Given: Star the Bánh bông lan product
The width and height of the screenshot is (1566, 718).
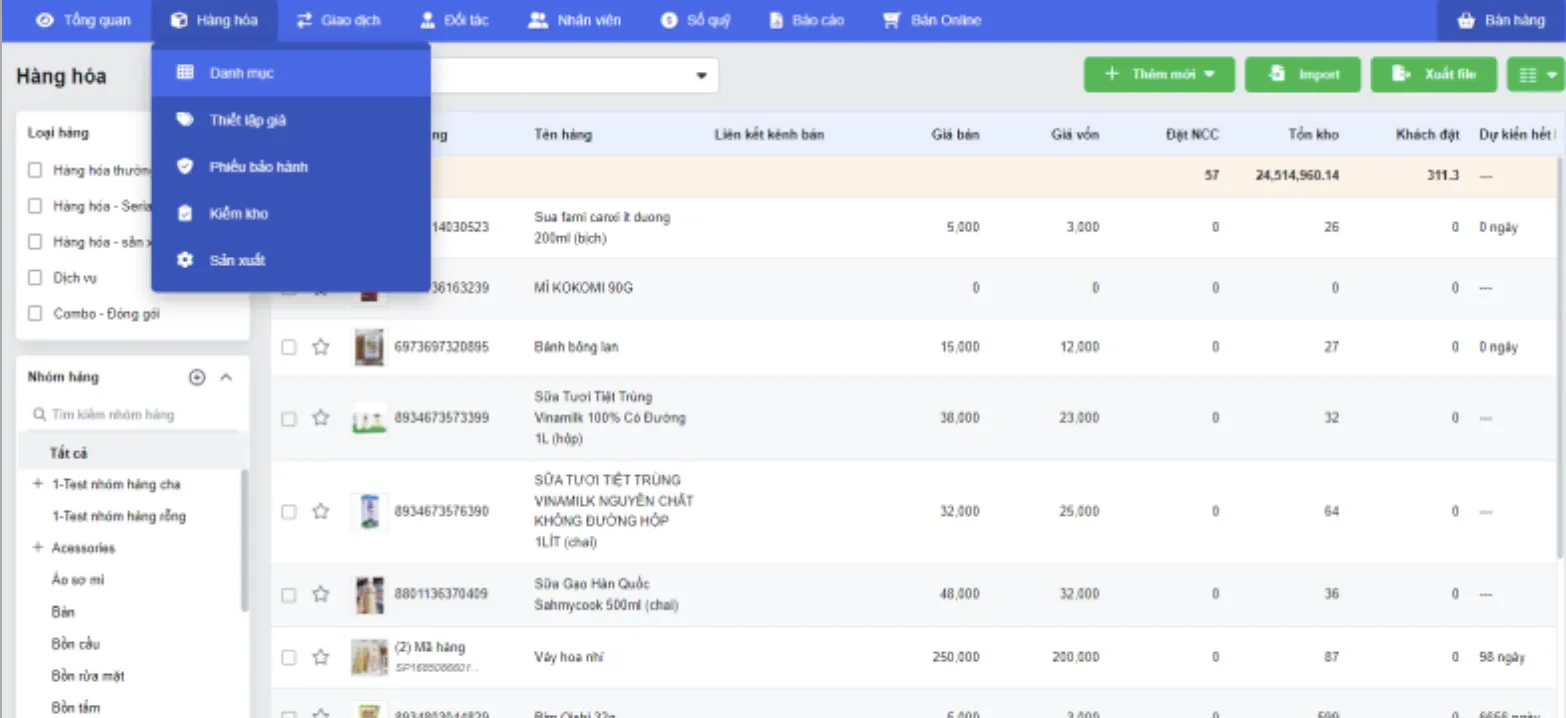Looking at the screenshot, I should point(320,347).
